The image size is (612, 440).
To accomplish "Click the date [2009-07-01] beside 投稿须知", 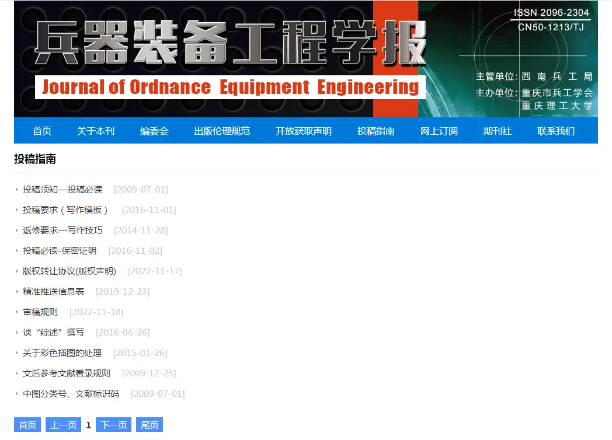I will coord(141,190).
